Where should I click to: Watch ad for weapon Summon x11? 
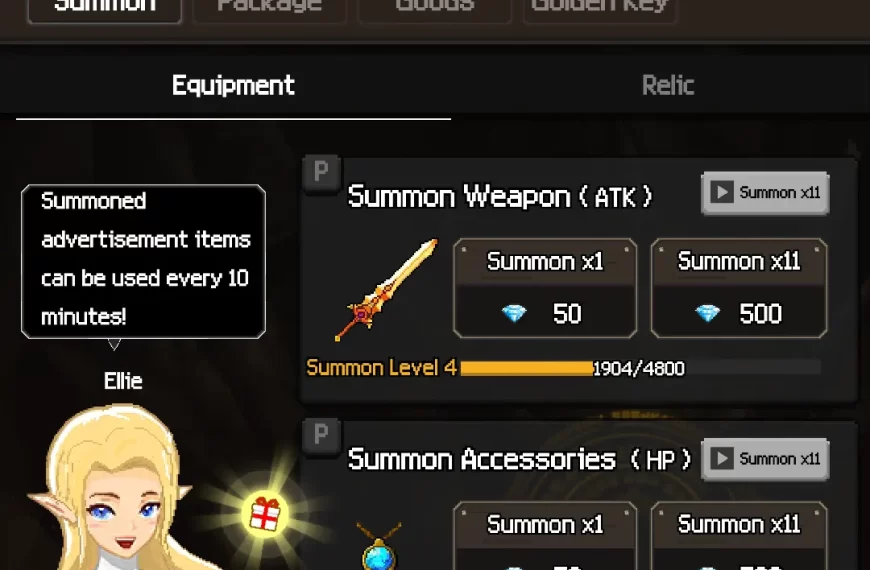click(765, 193)
